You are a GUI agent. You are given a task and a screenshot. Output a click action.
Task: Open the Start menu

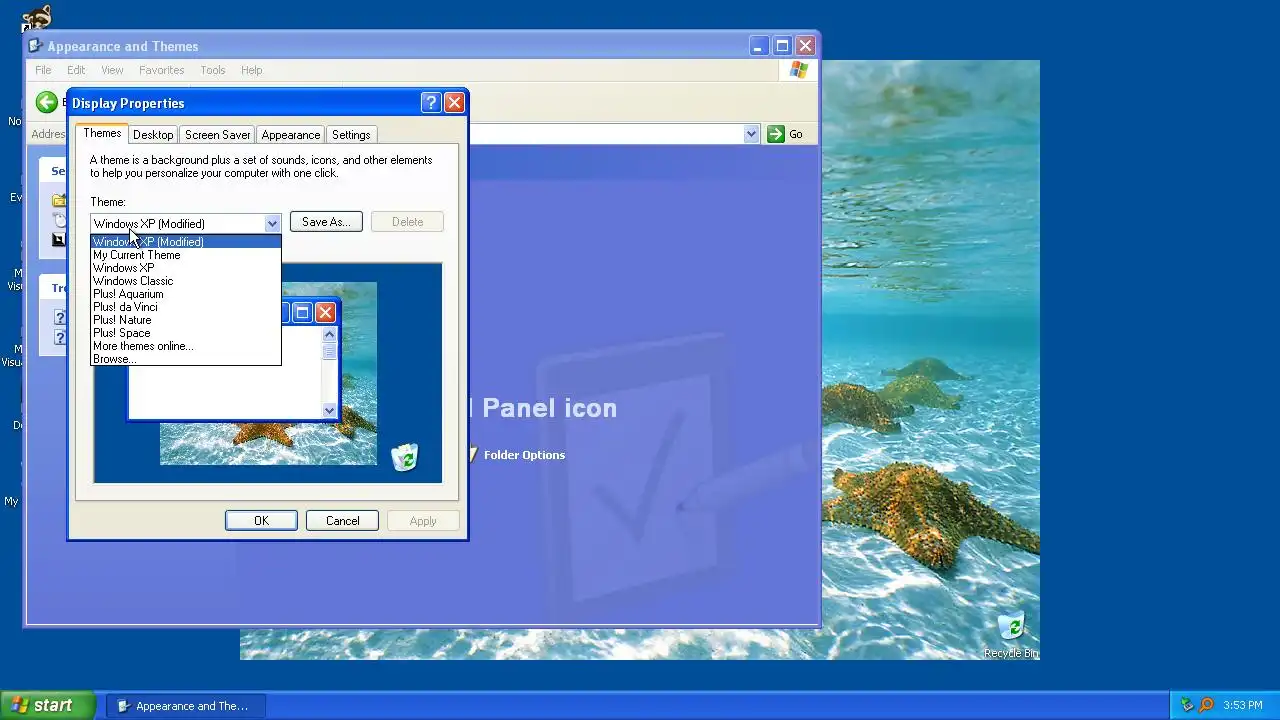[47, 705]
